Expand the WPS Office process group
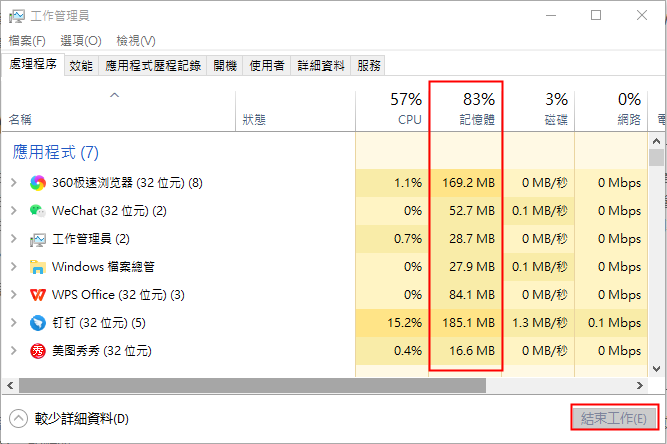 click(x=14, y=295)
